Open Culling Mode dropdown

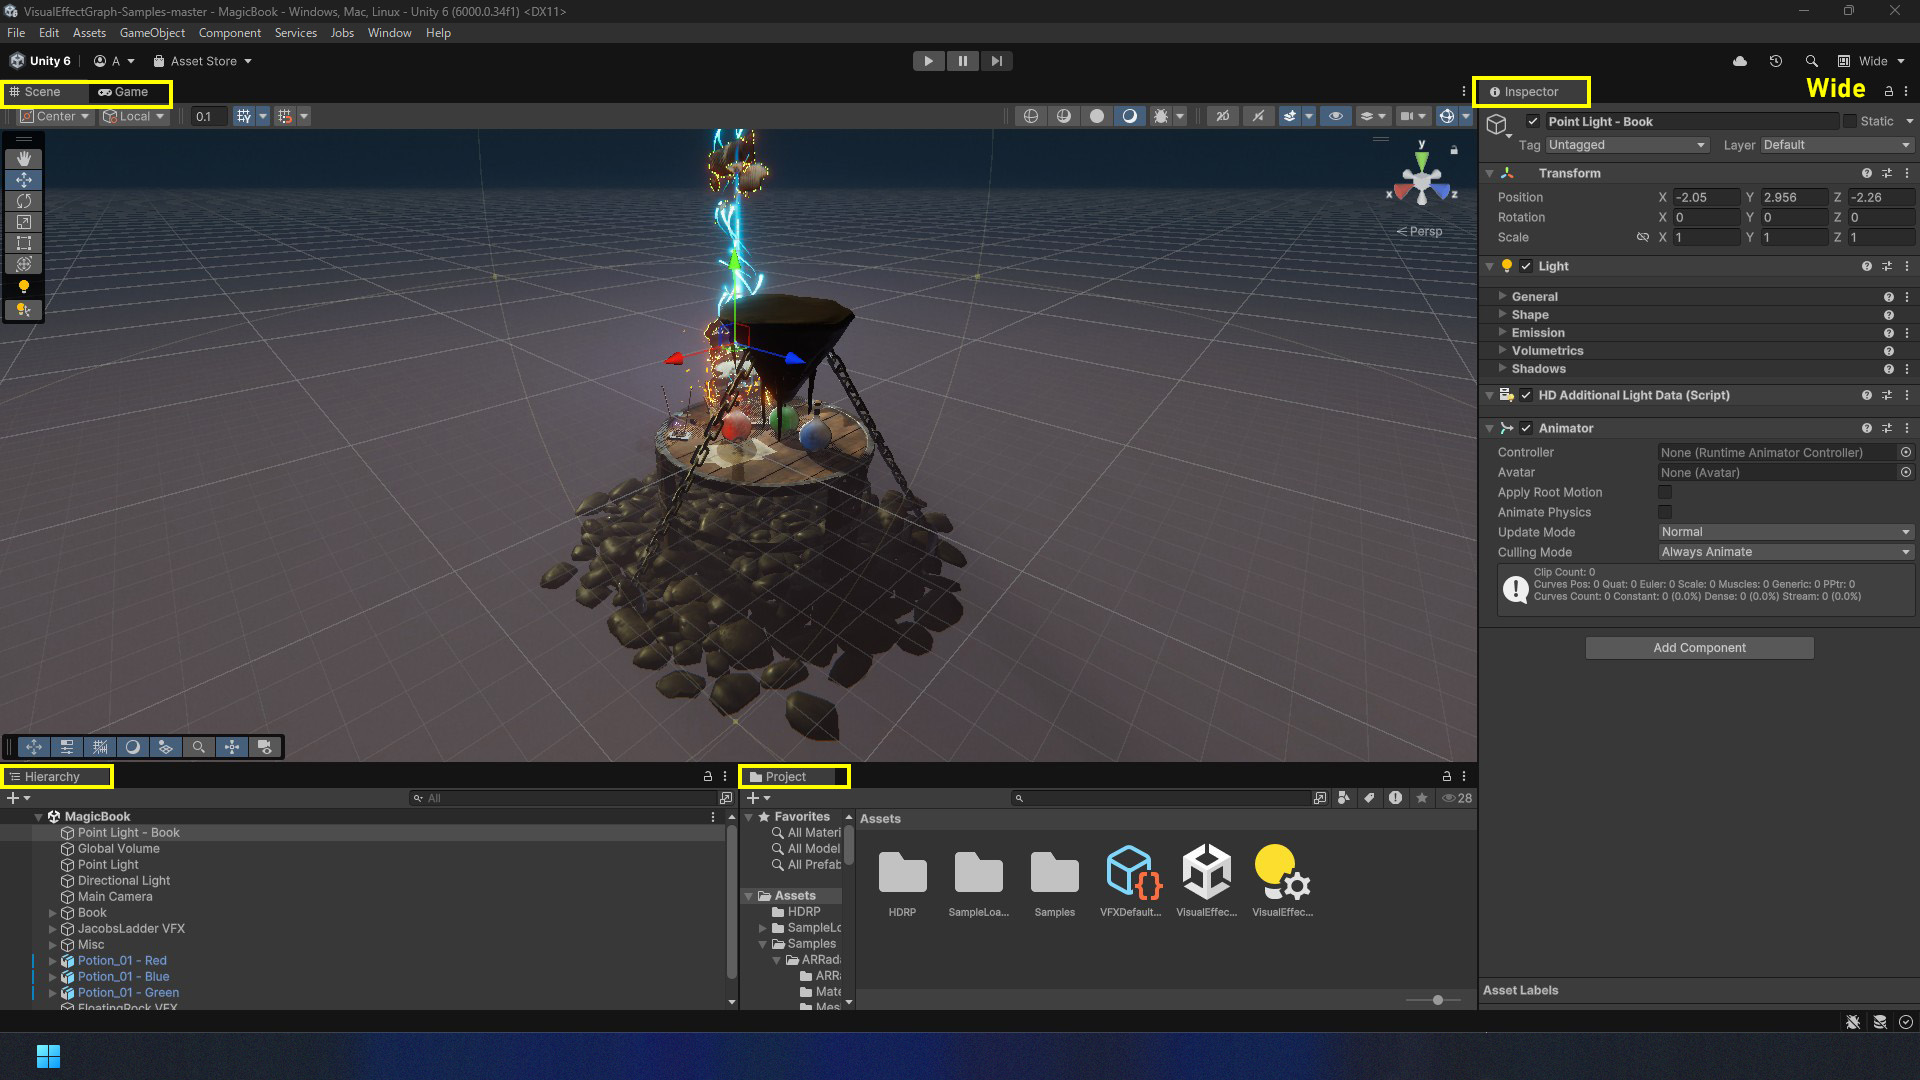point(1786,552)
